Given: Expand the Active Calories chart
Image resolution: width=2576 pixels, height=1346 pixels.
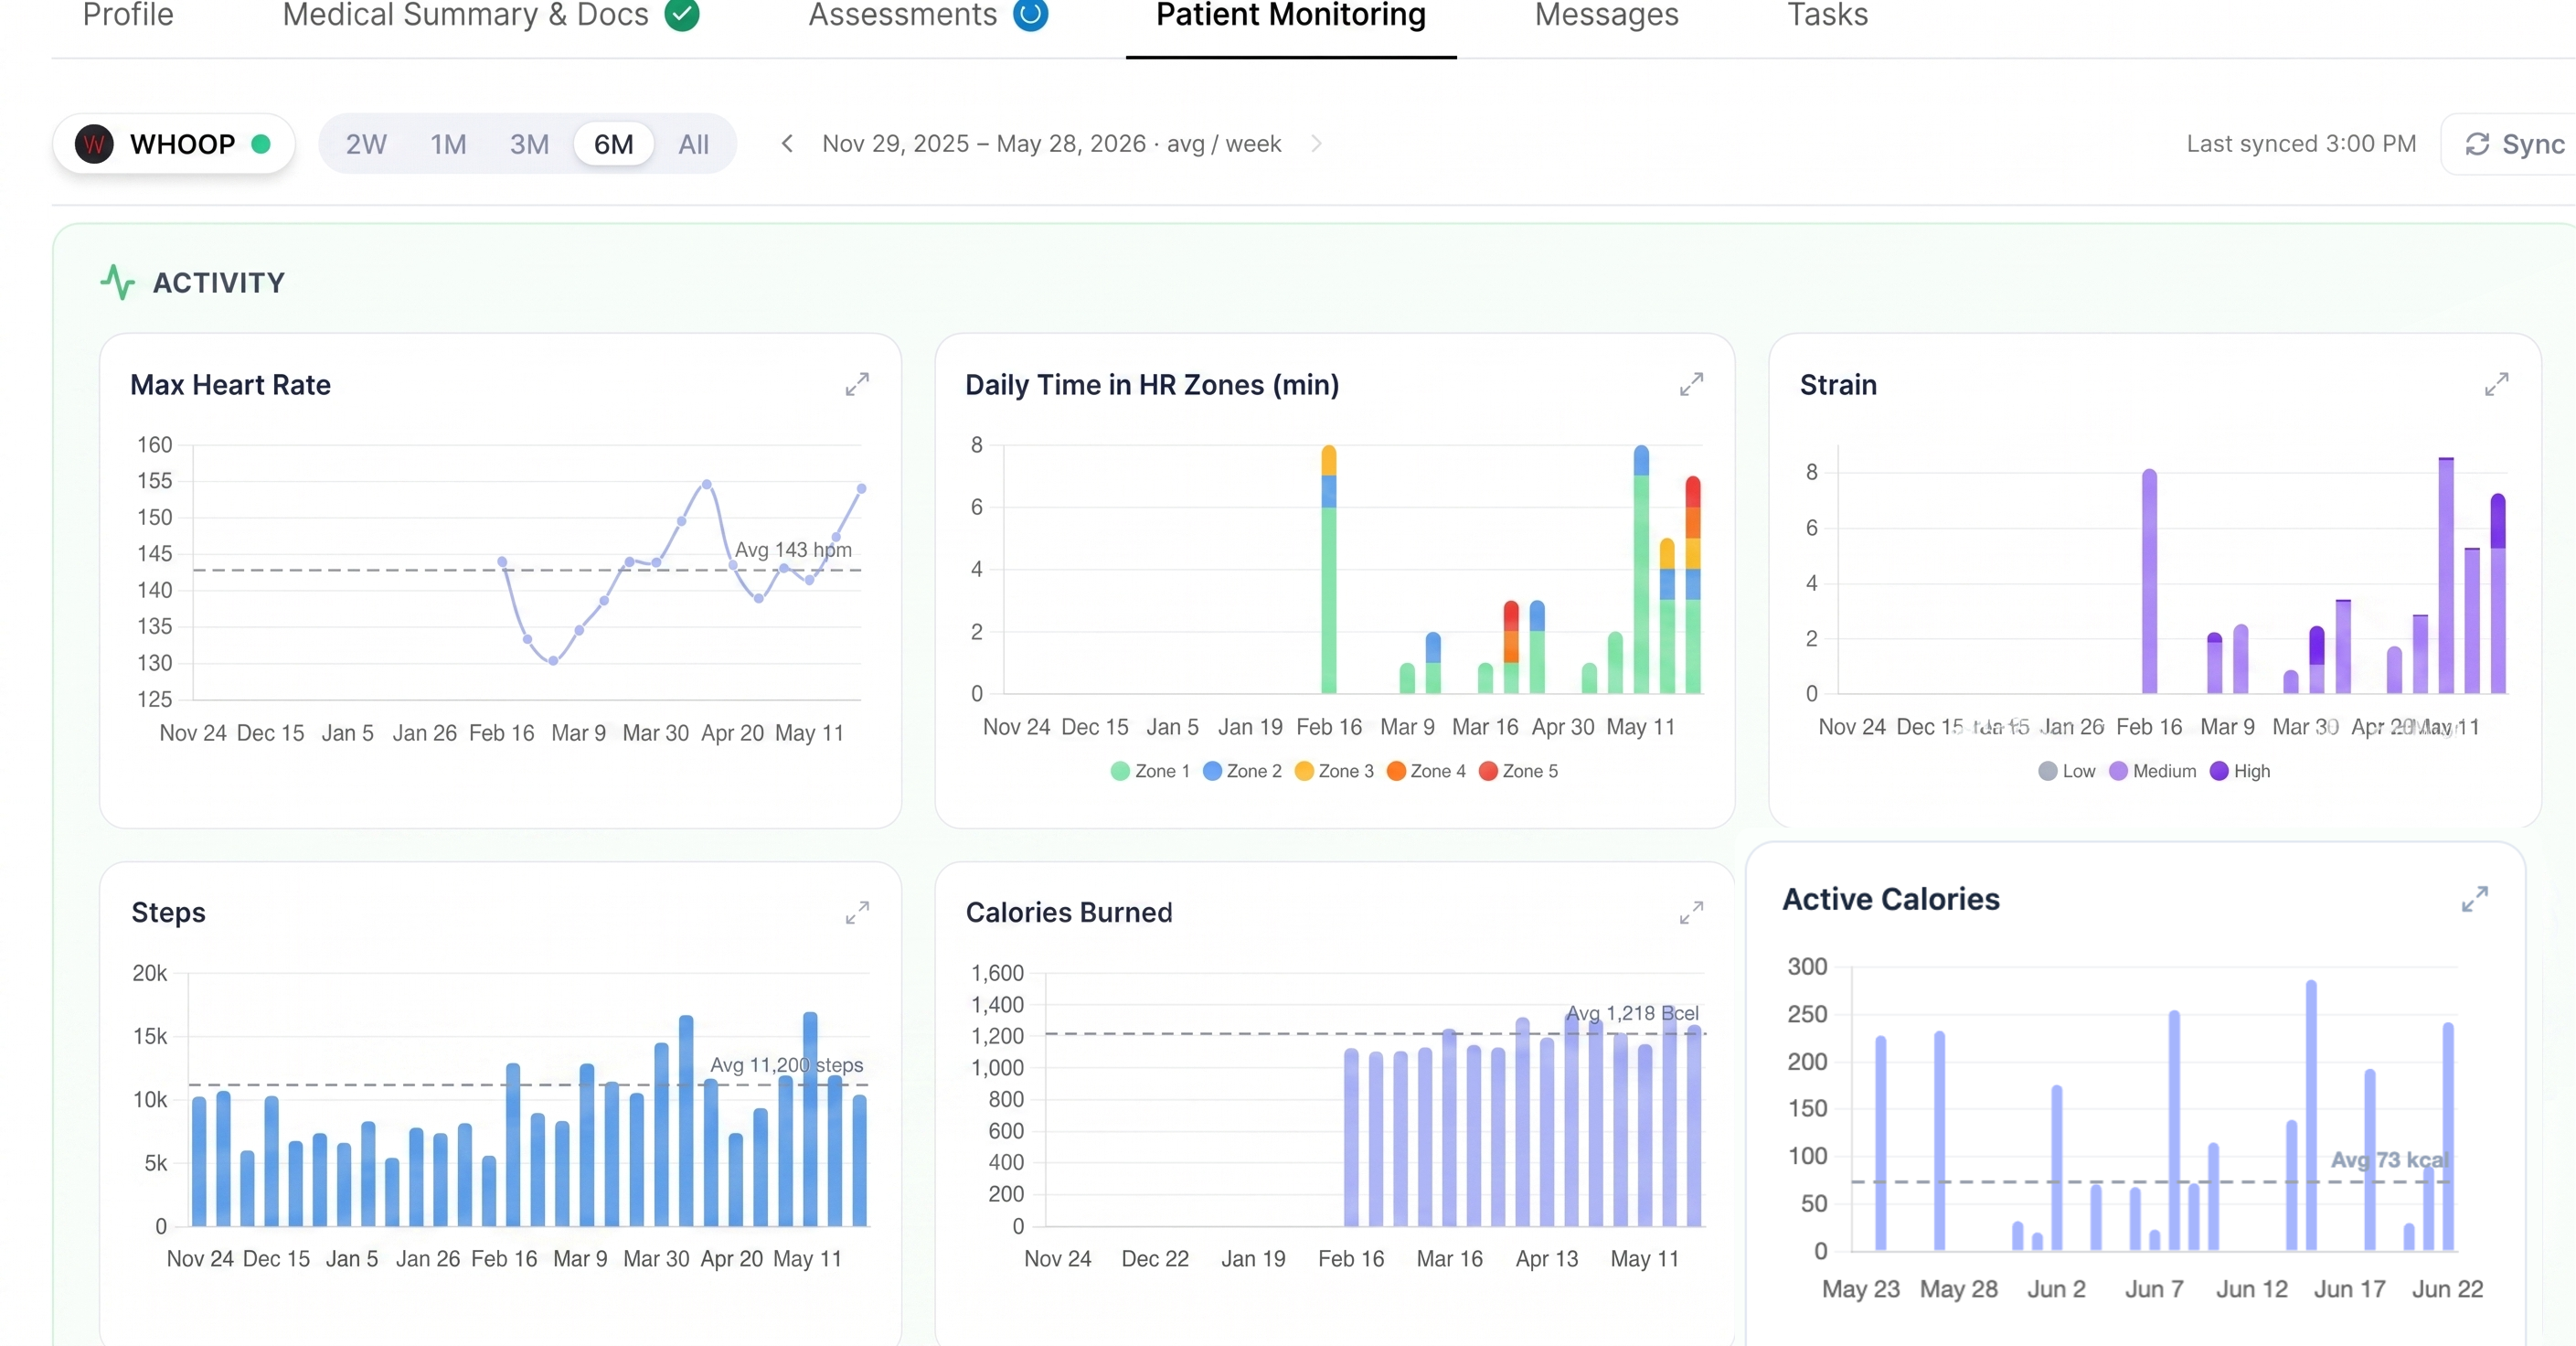Looking at the screenshot, I should [2475, 899].
